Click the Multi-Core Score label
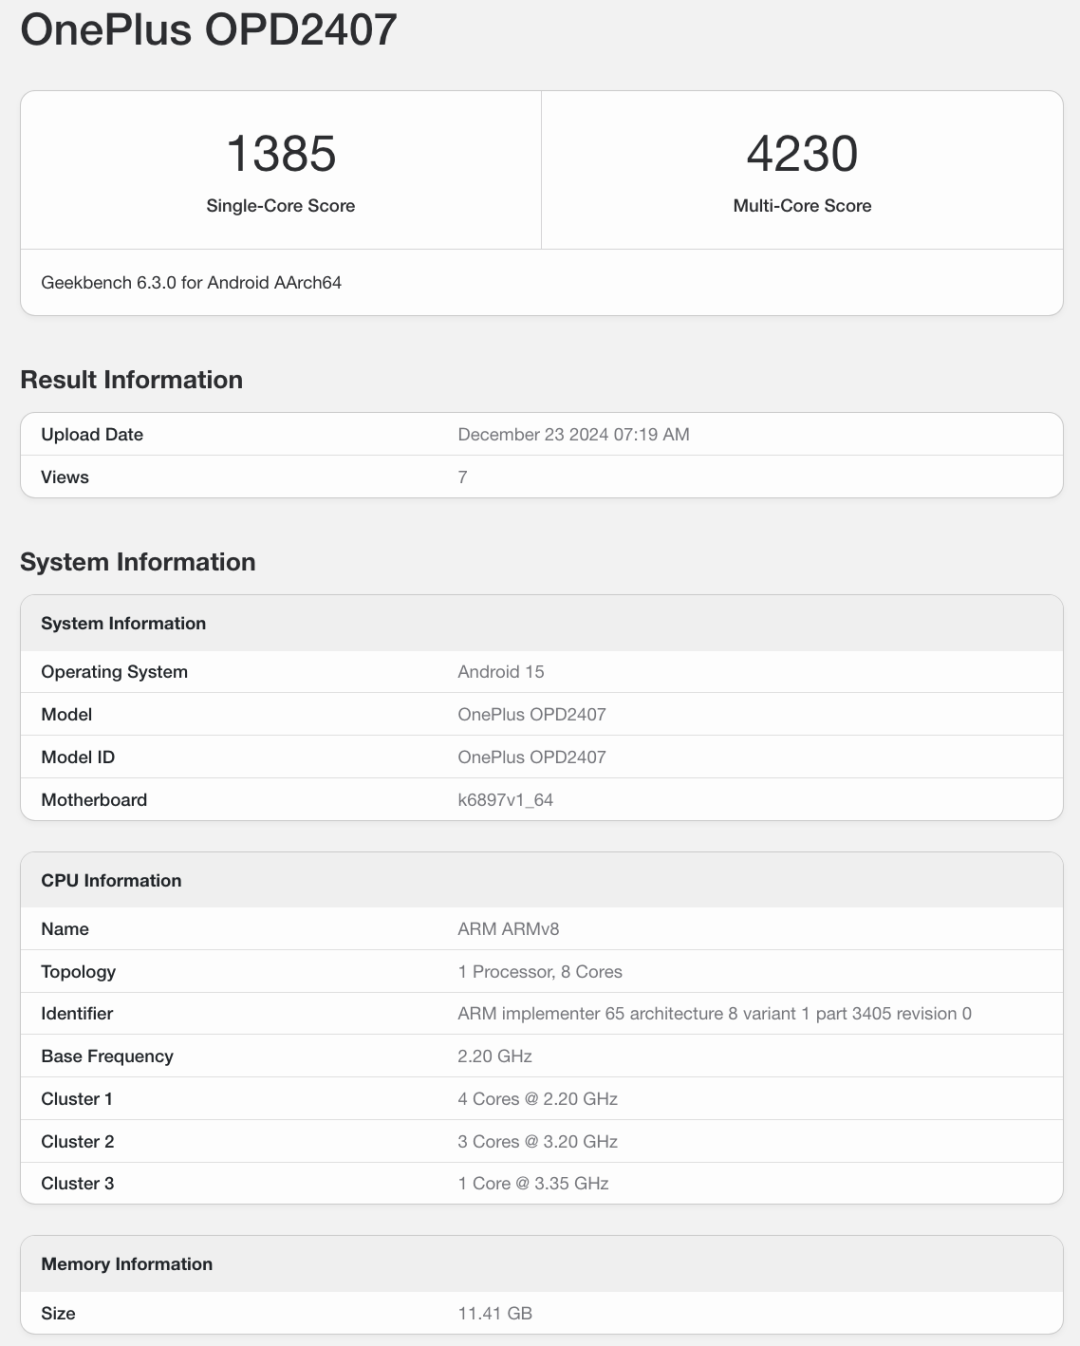Image resolution: width=1080 pixels, height=1346 pixels. click(802, 206)
